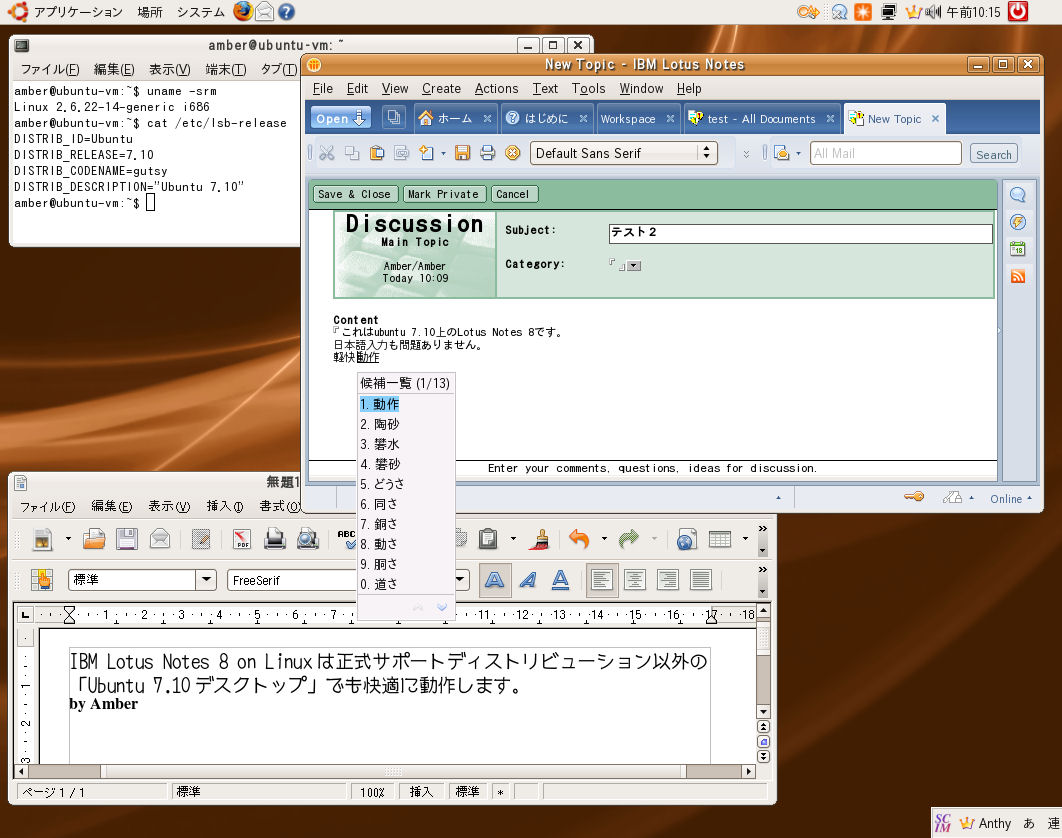Toggle selection mode 標準 in Writer status bar
1062x838 pixels.
tap(467, 791)
